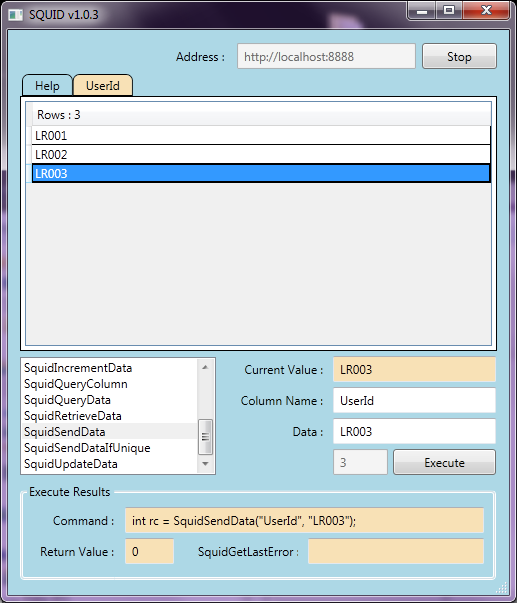Viewport: 517px width, 603px height.
Task: Select the UserId tab
Action: pyautogui.click(x=103, y=85)
